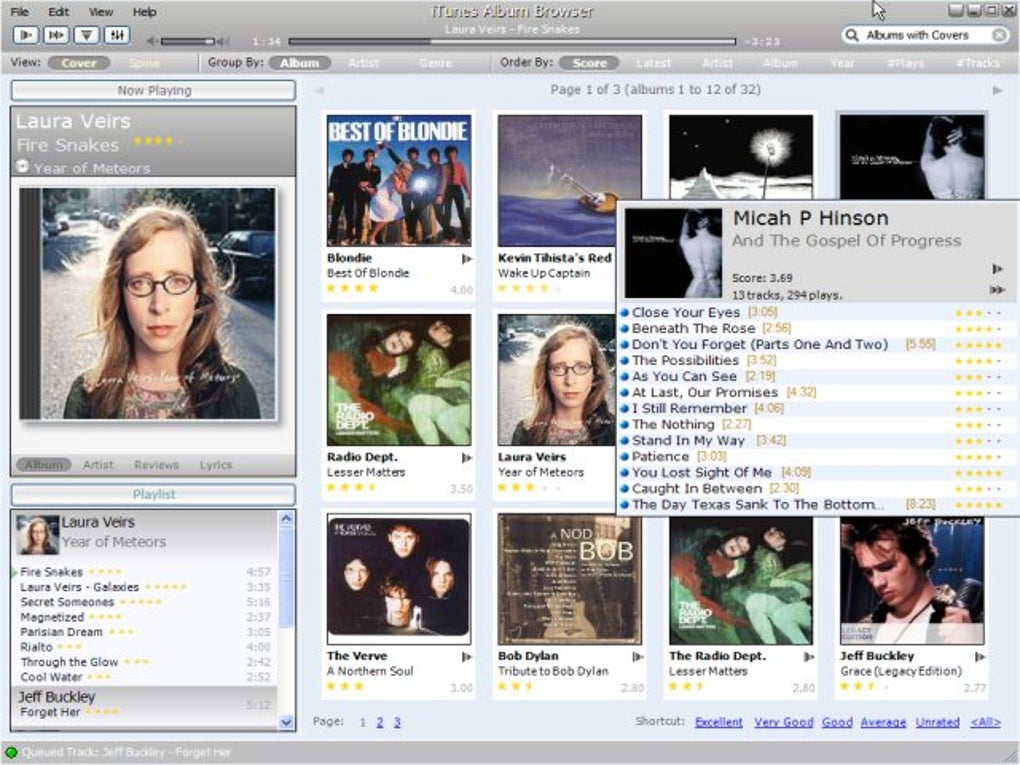Open the File menu

[x=20, y=12]
